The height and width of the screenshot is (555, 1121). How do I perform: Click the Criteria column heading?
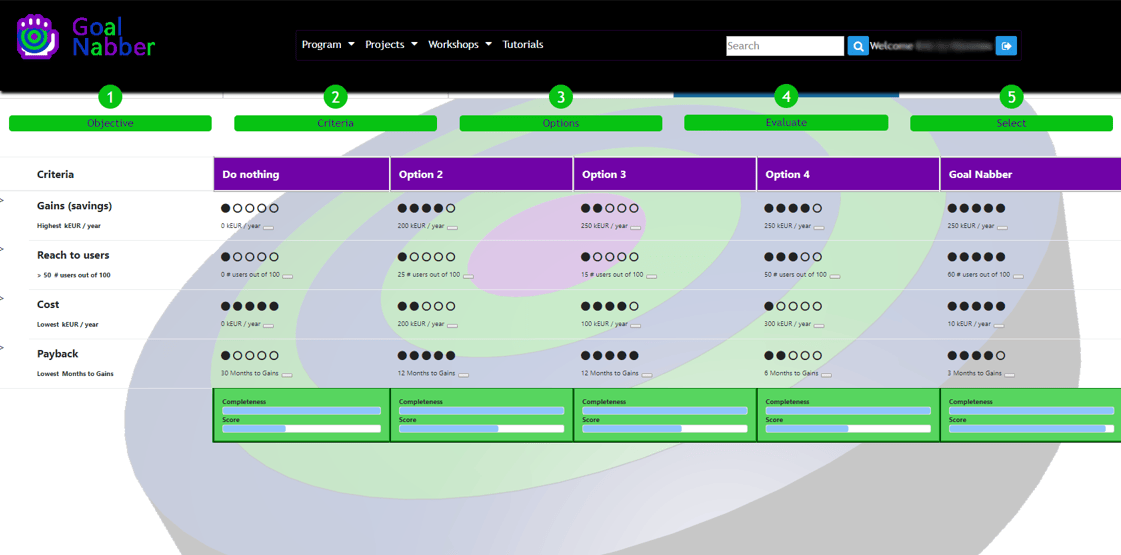pyautogui.click(x=56, y=175)
